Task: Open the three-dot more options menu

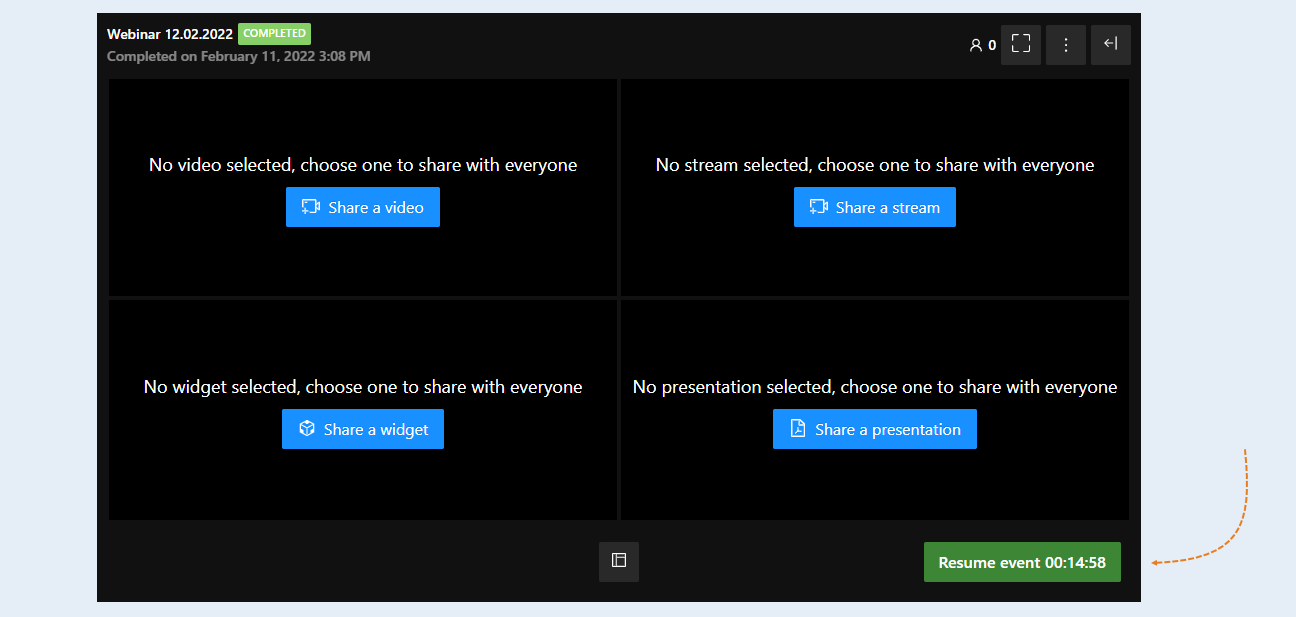Action: tap(1066, 45)
